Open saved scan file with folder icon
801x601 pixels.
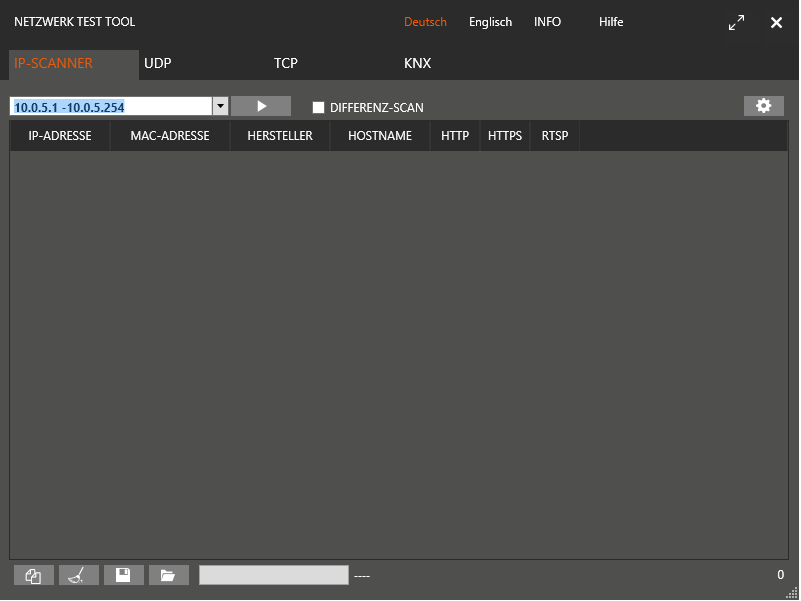[168, 575]
